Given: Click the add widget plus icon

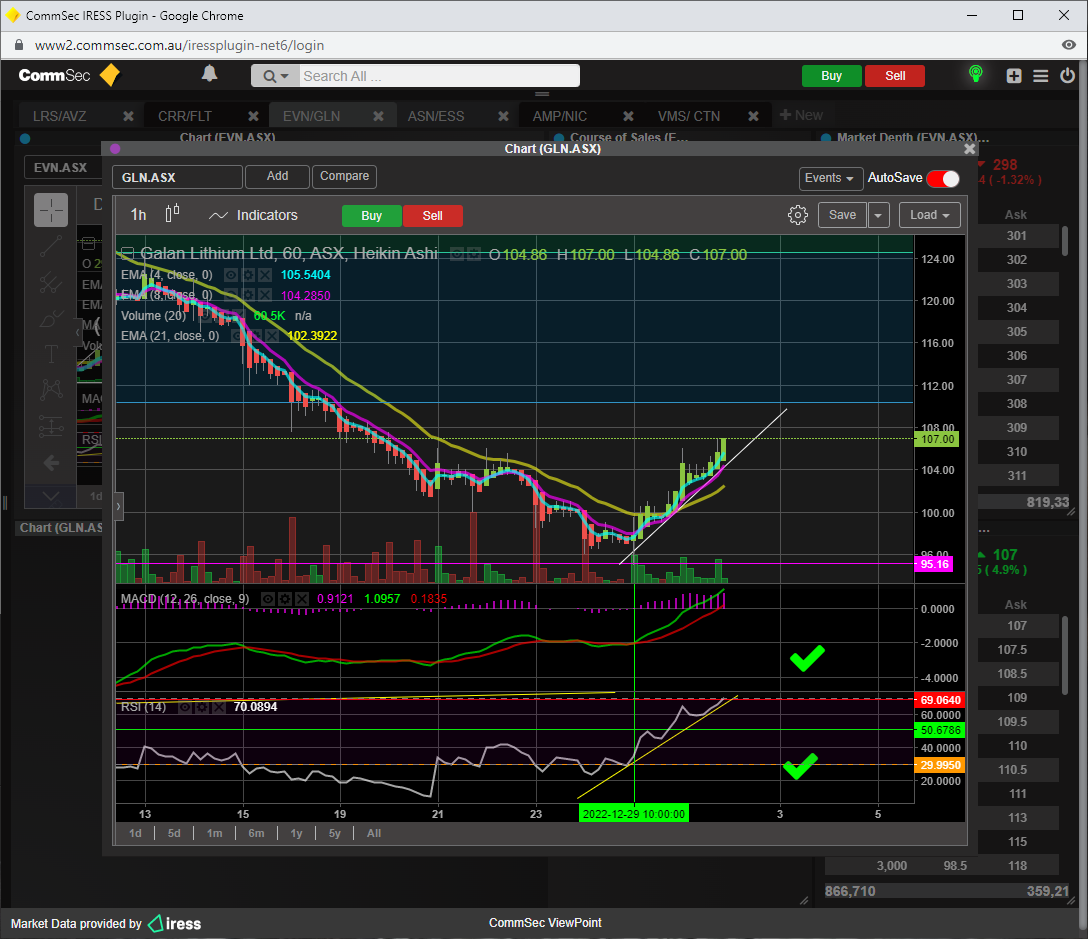Looking at the screenshot, I should [x=1014, y=76].
